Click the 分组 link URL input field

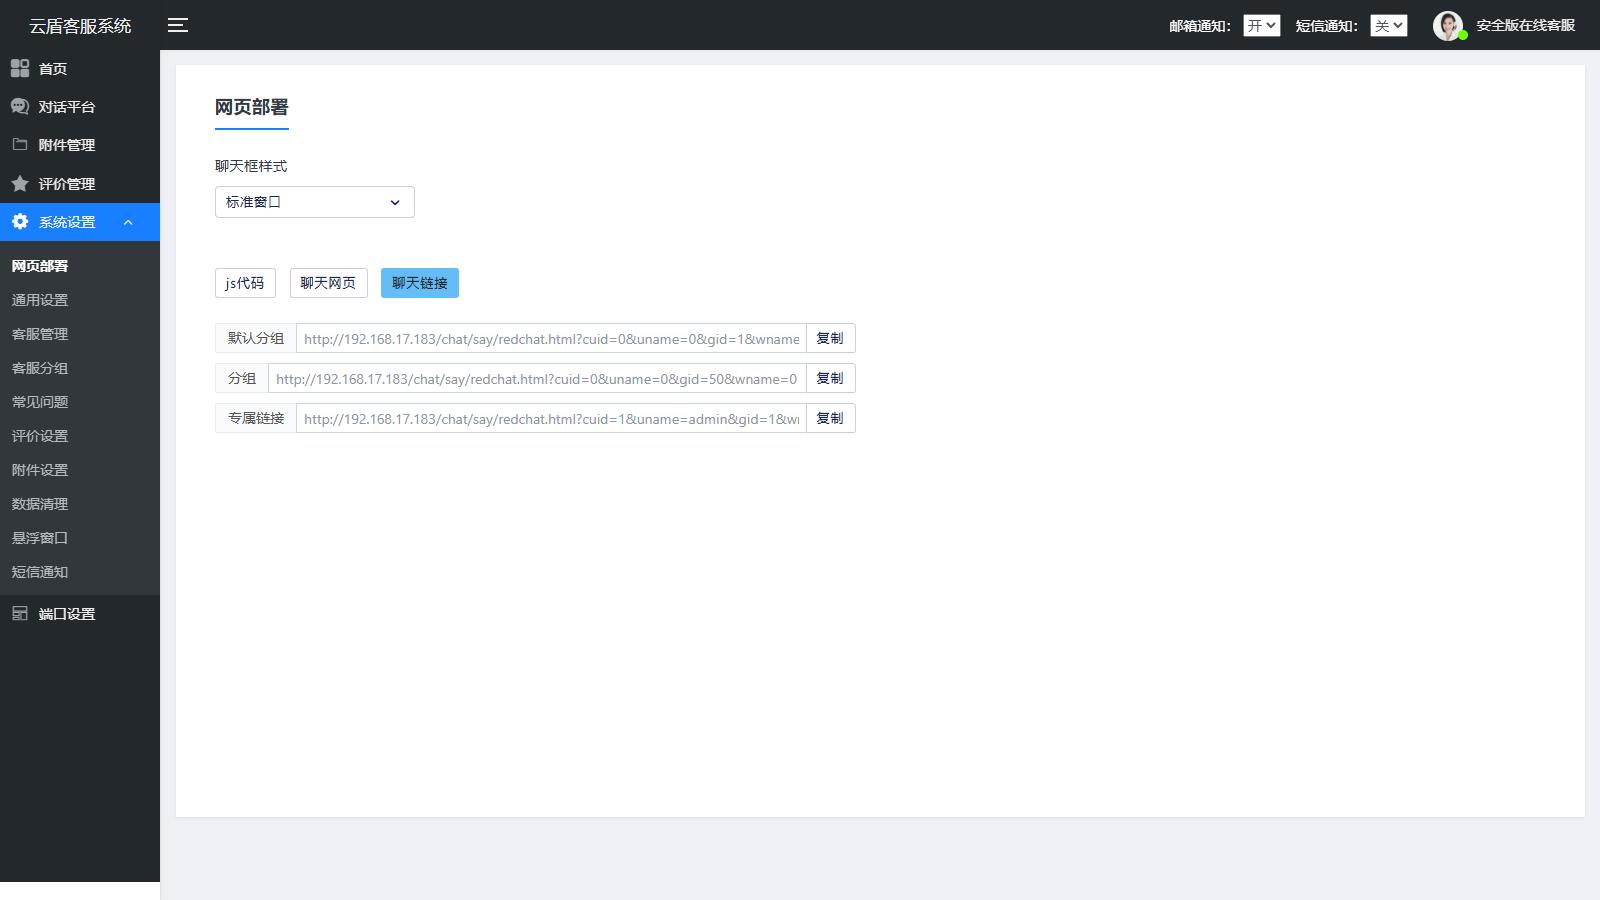click(x=536, y=378)
